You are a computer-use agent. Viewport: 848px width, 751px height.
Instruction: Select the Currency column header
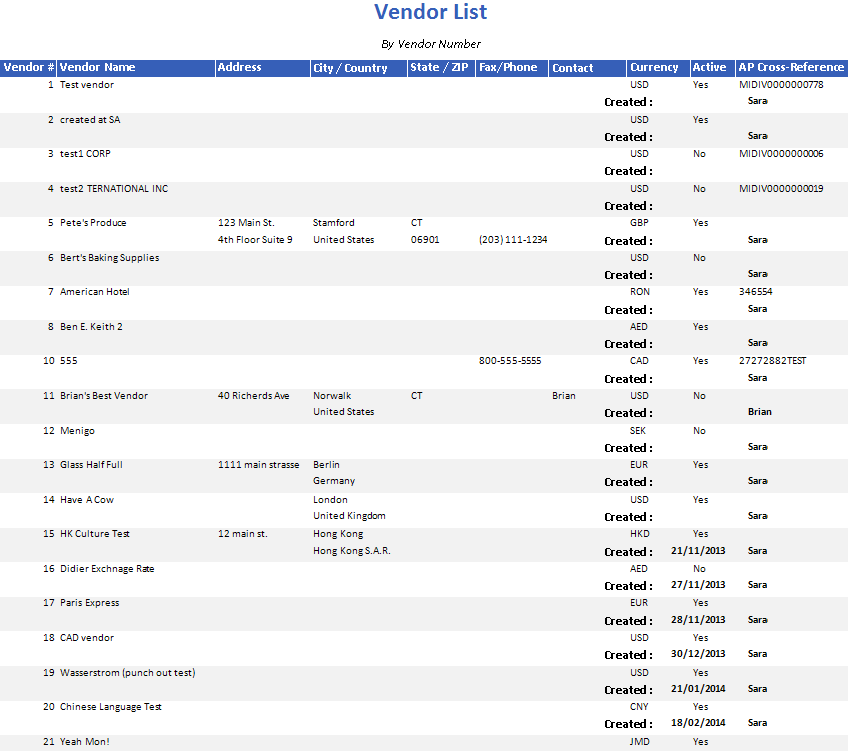(655, 68)
